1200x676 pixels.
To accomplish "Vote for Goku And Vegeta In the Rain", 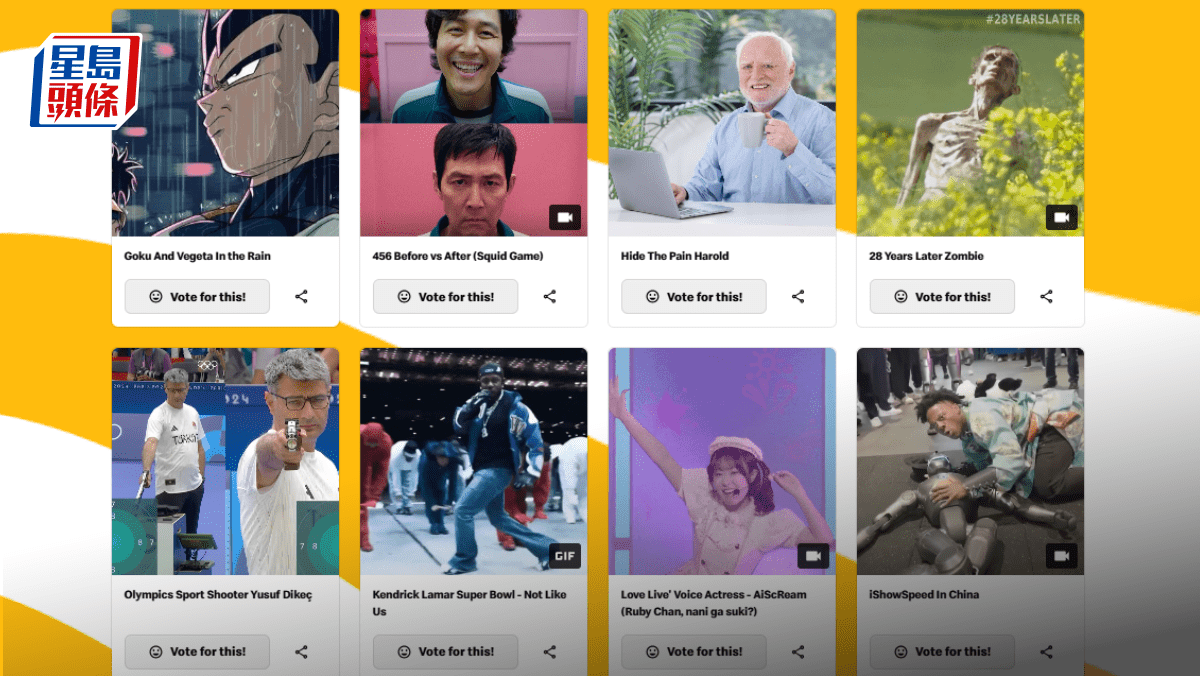I will tap(197, 297).
